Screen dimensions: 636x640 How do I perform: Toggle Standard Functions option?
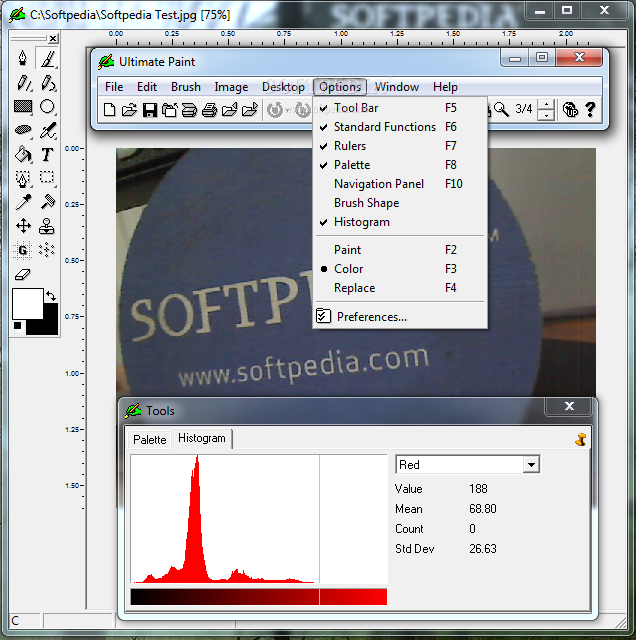[x=400, y=127]
